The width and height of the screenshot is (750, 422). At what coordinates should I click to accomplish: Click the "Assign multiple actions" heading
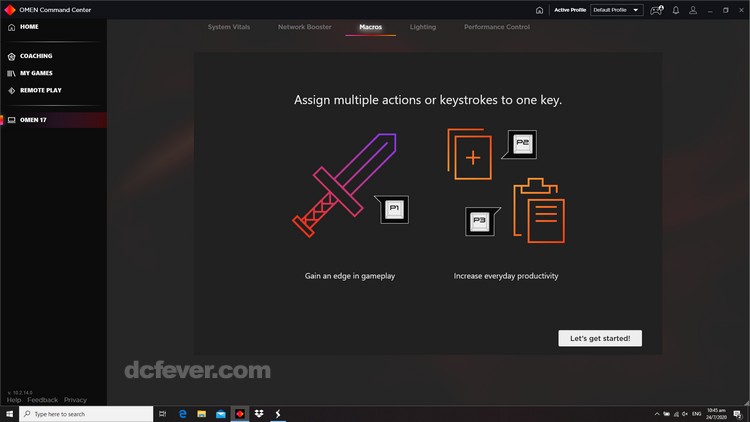tap(428, 100)
